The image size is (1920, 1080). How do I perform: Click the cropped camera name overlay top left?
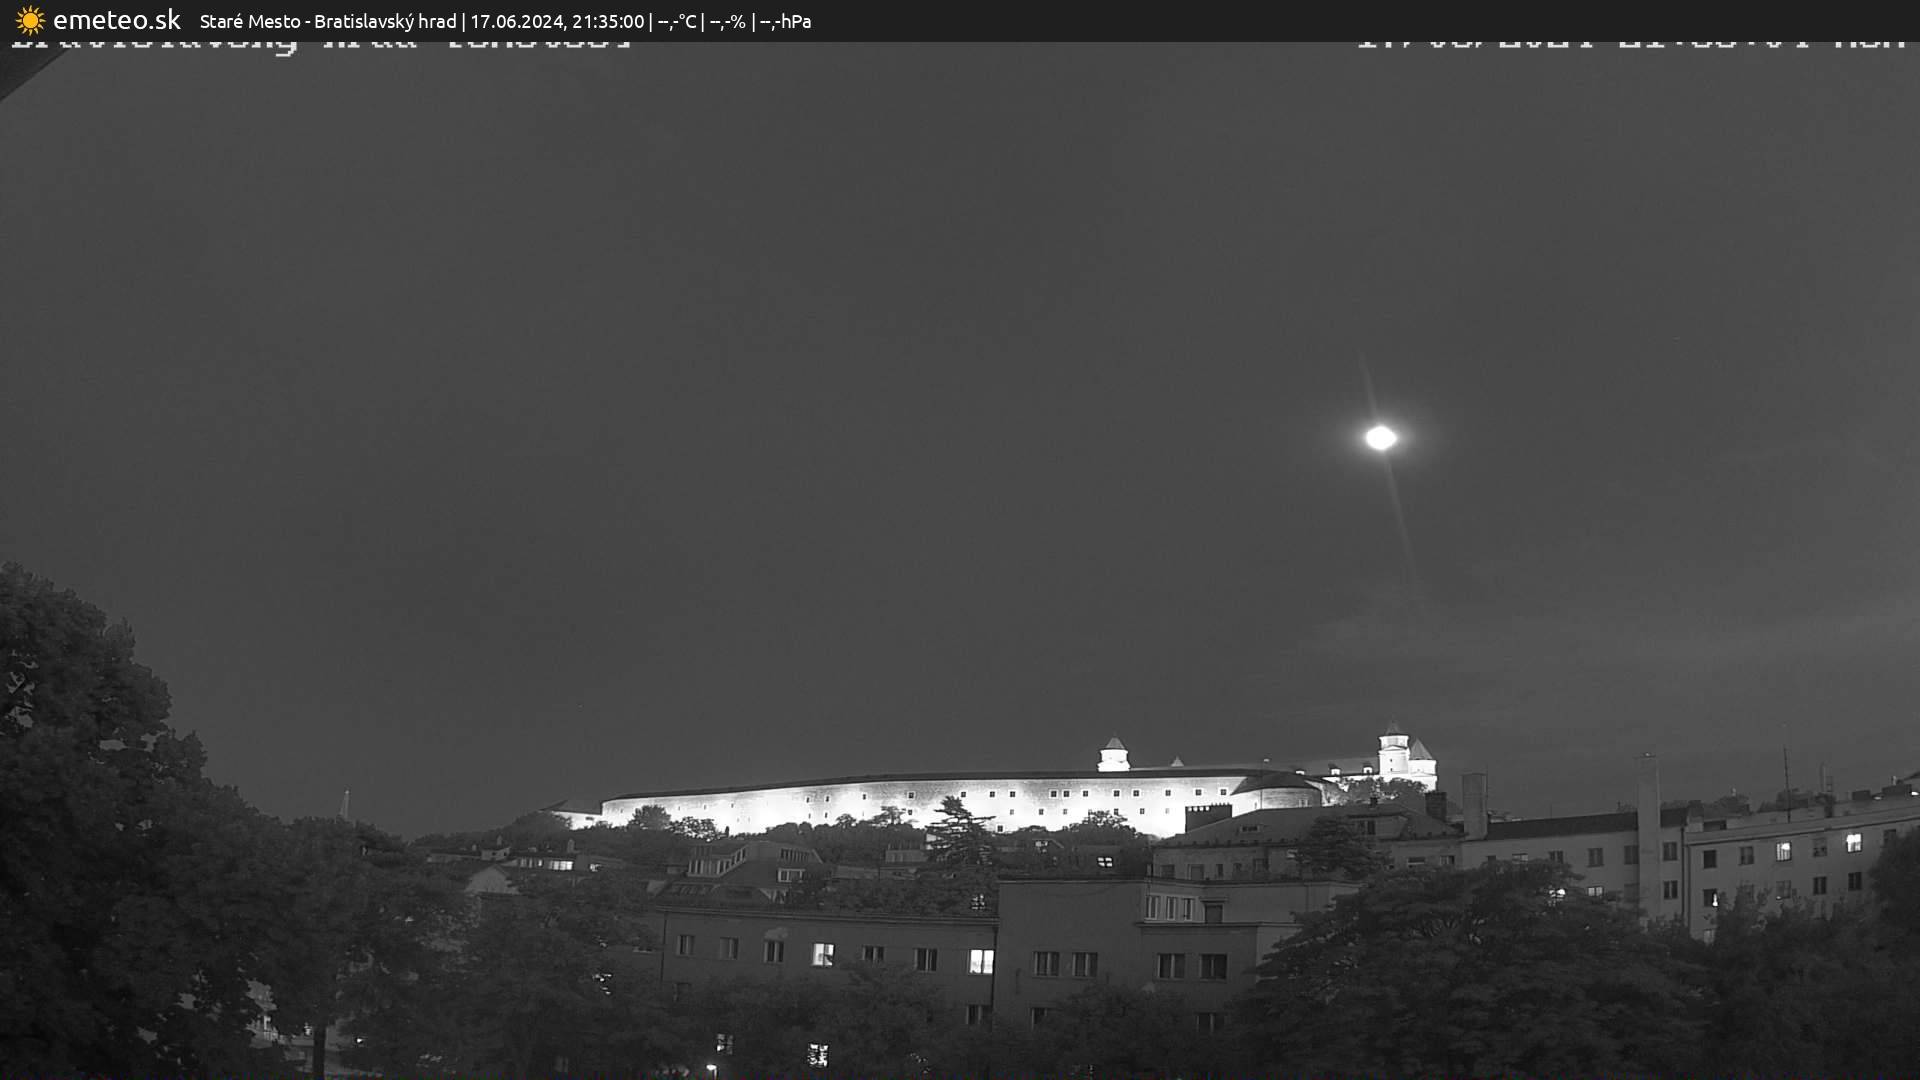coord(320,44)
